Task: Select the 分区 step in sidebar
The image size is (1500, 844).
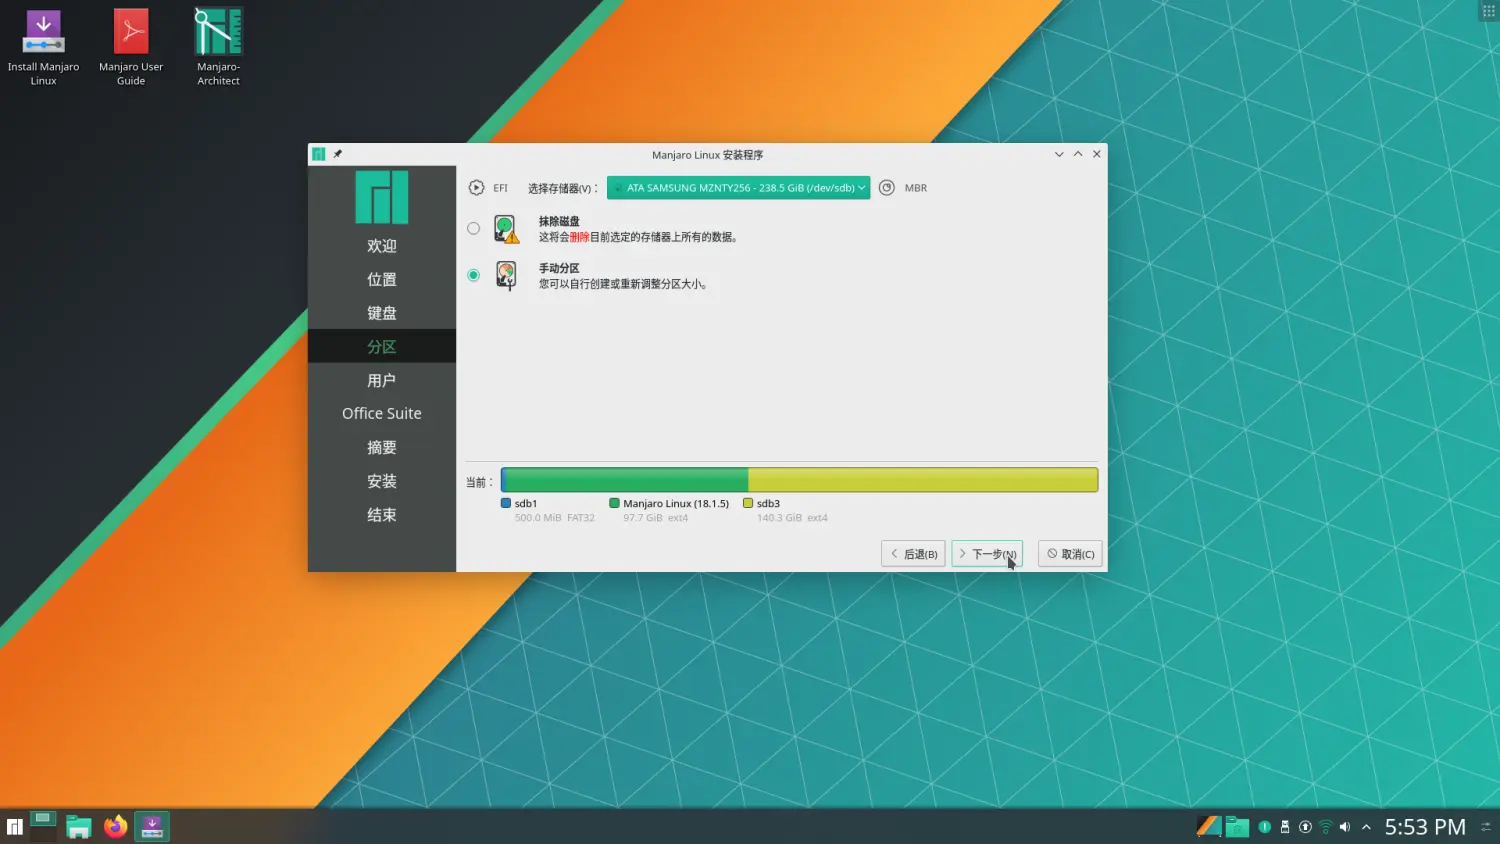Action: (382, 347)
